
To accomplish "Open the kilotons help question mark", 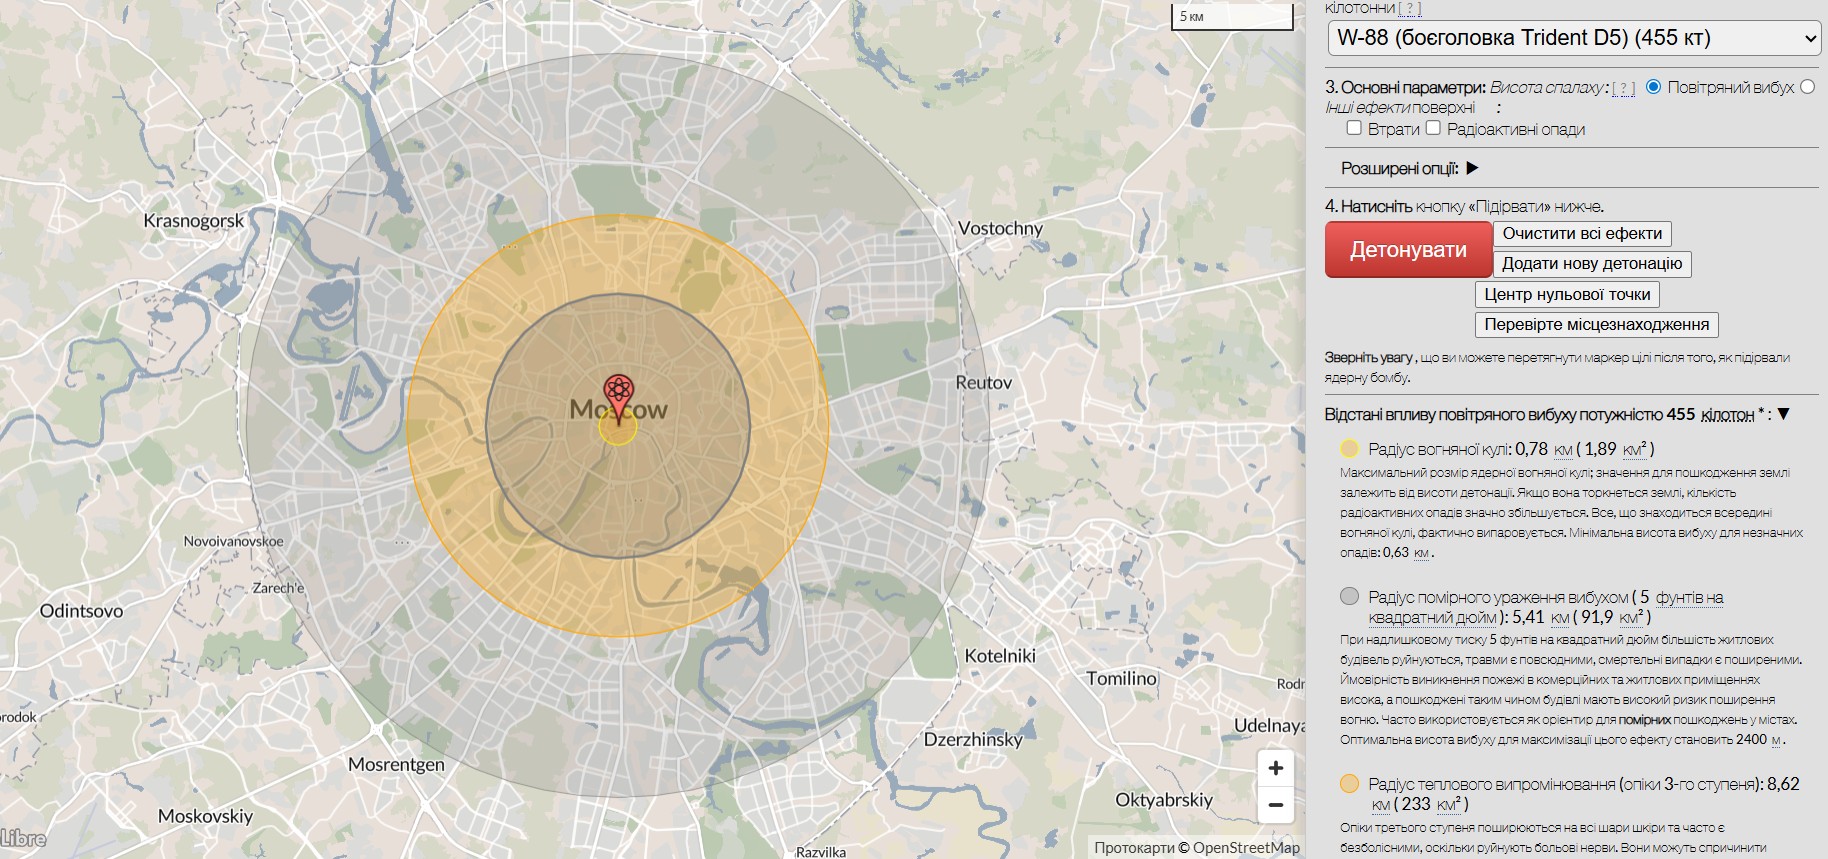I will coord(1409,9).
